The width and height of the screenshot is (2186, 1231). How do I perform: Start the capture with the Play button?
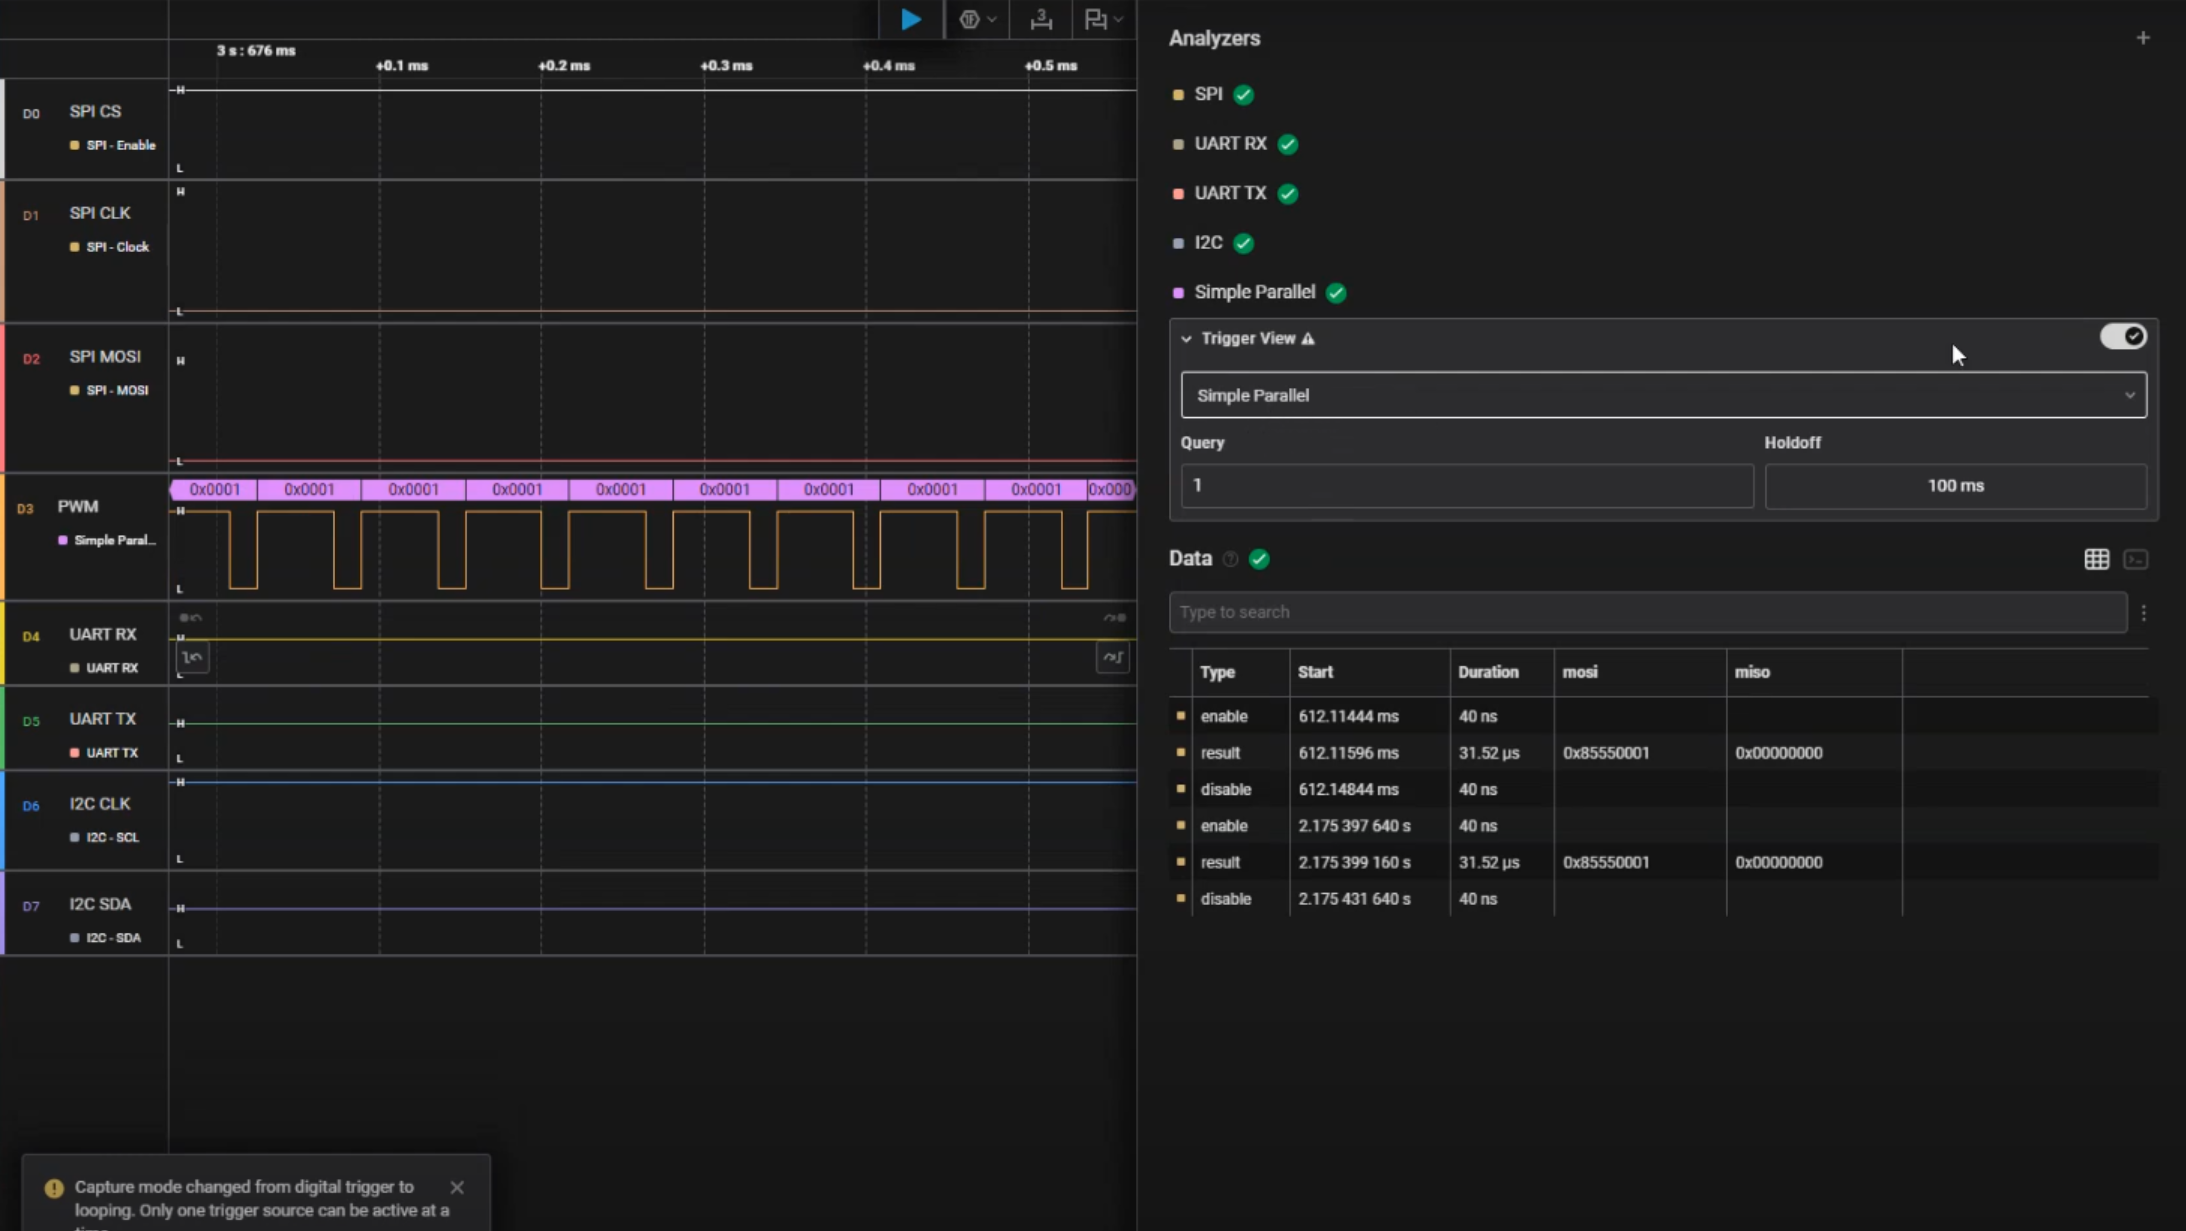pyautogui.click(x=908, y=18)
